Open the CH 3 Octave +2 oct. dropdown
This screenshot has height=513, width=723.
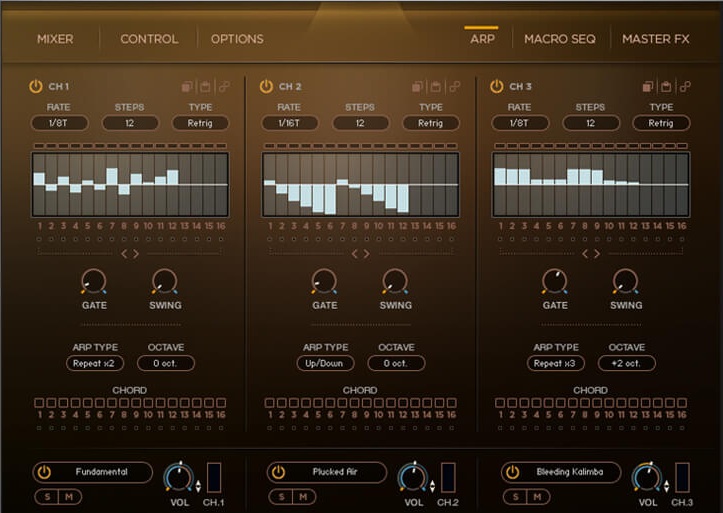pos(626,363)
